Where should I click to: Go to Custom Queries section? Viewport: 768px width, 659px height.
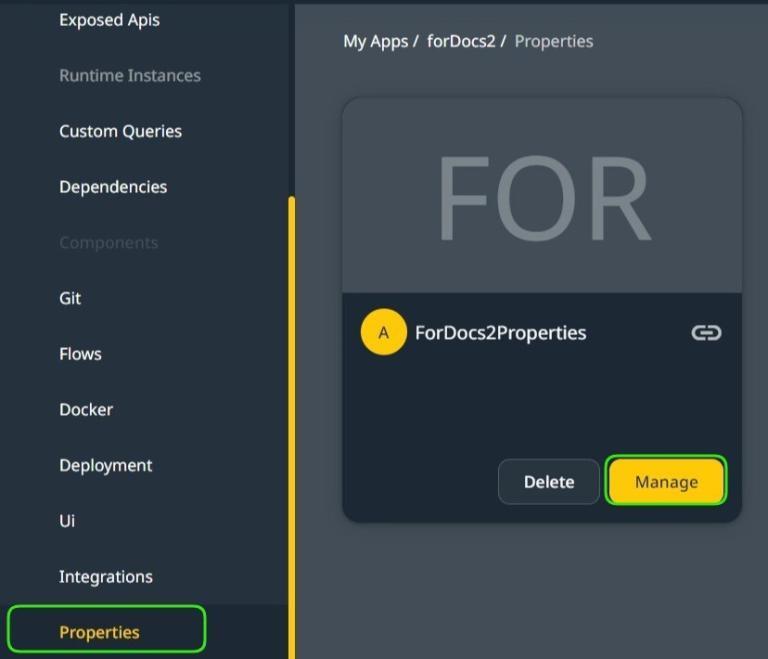120,131
